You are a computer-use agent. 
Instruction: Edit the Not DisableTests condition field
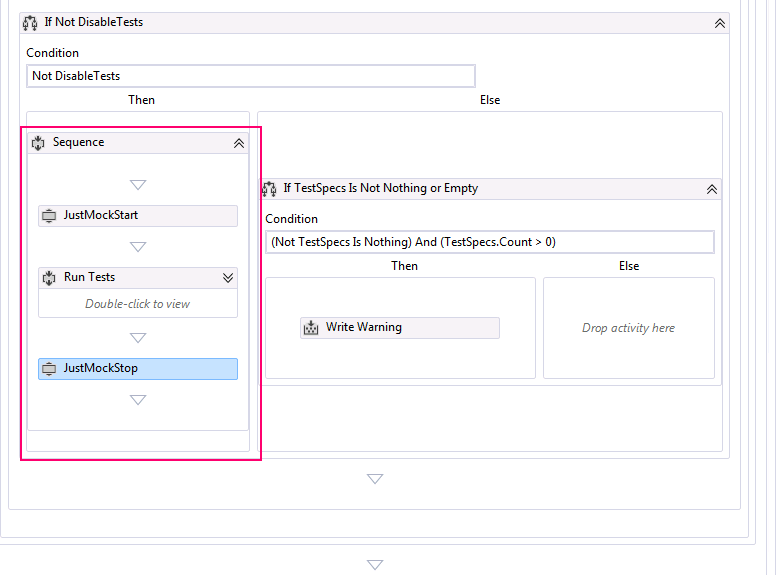[250, 76]
